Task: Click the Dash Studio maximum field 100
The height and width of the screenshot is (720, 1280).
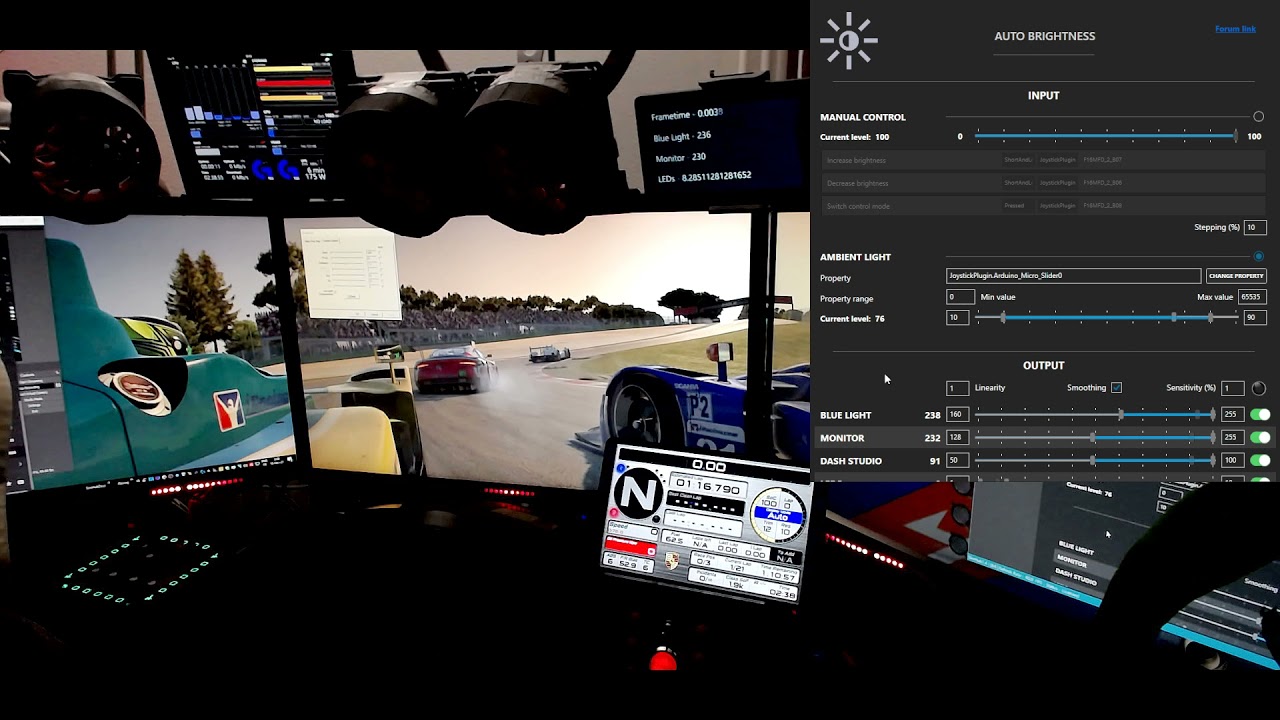Action: 1232,461
